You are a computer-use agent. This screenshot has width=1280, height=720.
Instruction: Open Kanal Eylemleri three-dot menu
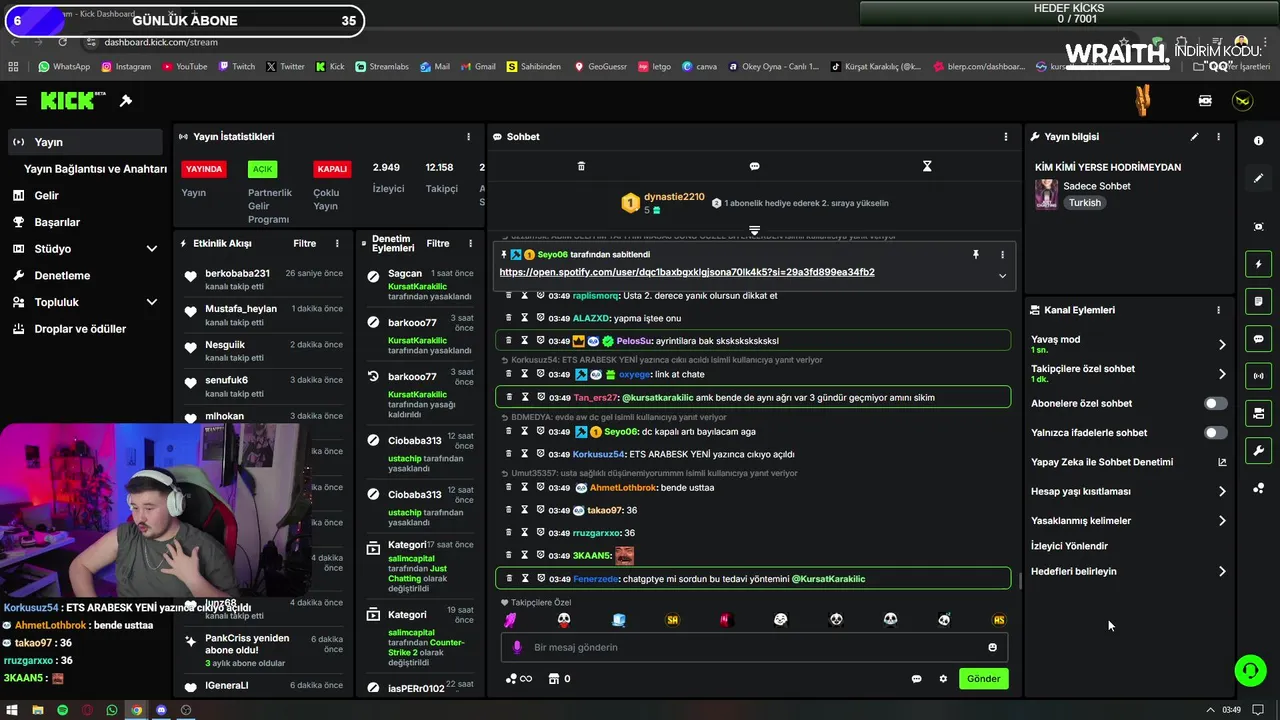1218,310
